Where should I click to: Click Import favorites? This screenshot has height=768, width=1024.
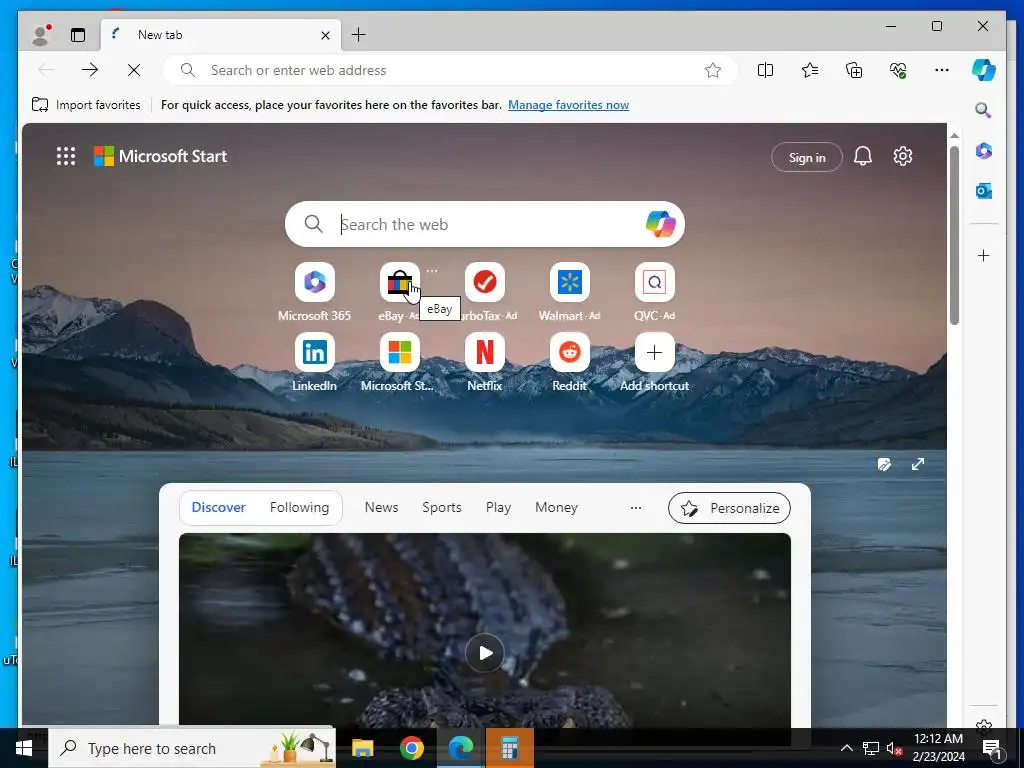coord(86,104)
